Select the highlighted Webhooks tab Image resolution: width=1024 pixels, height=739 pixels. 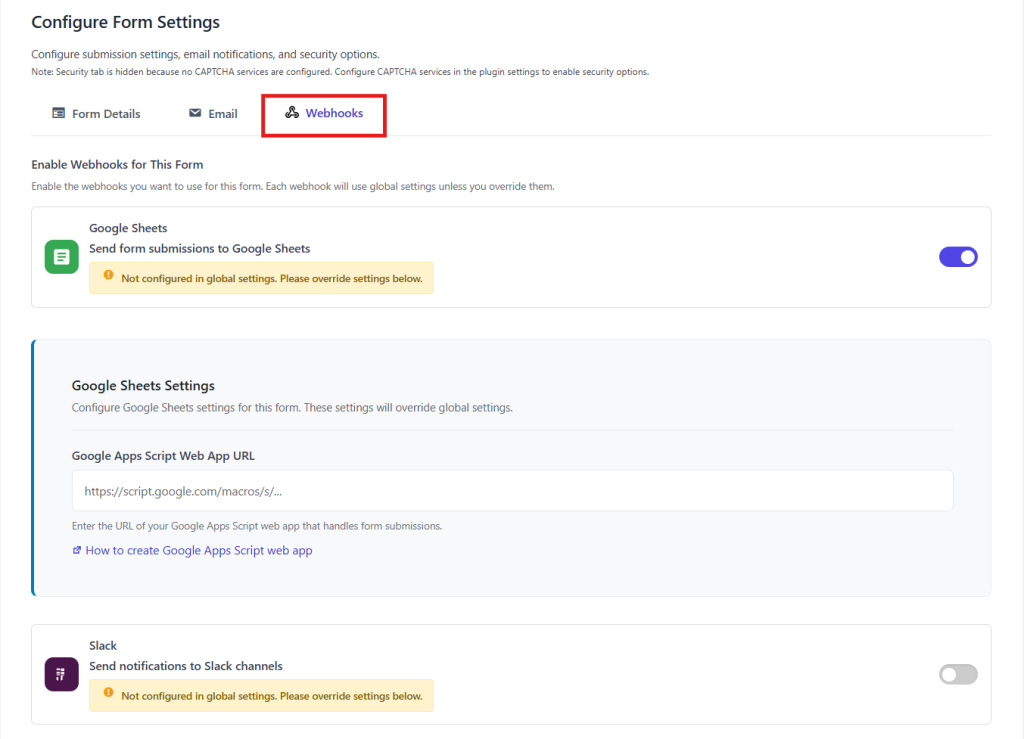324,113
